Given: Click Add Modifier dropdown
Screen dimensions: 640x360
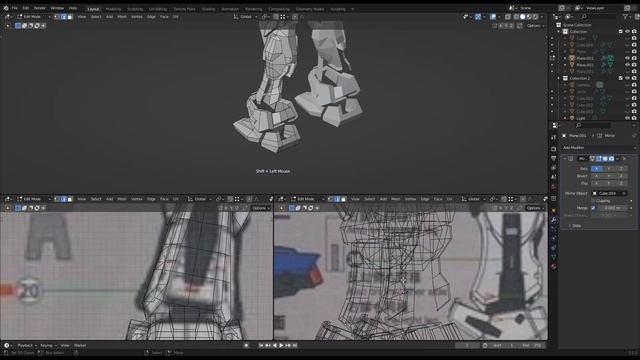Looking at the screenshot, I should 598,148.
